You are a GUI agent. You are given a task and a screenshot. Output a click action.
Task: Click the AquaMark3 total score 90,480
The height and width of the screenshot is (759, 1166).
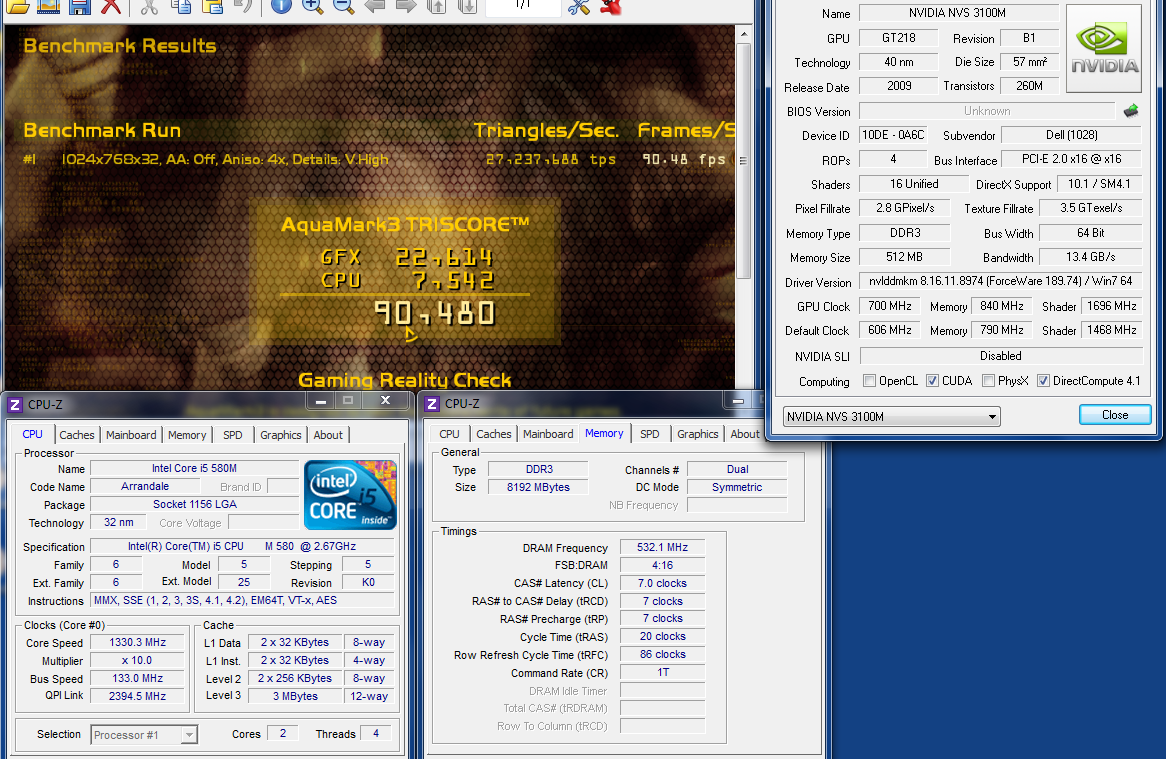point(434,314)
